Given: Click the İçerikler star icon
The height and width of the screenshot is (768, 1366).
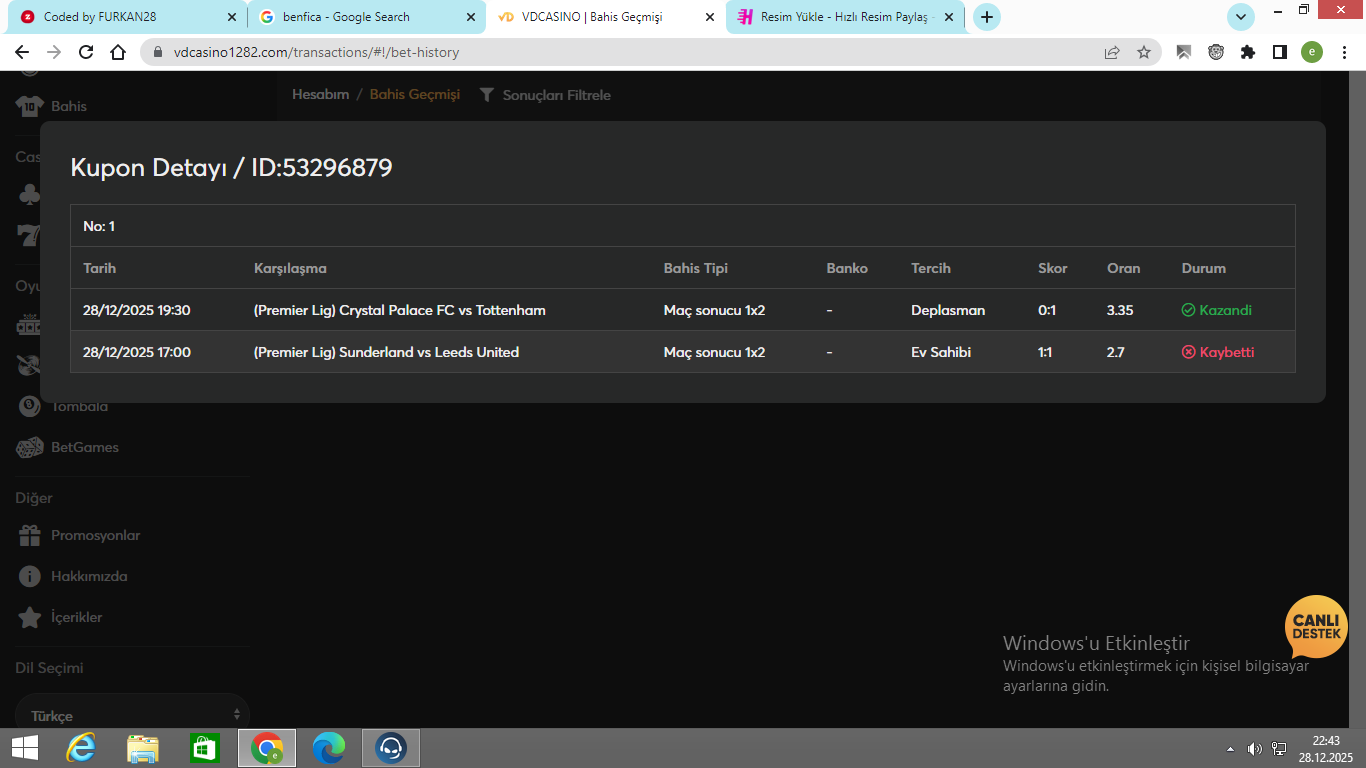Looking at the screenshot, I should click(x=30, y=617).
